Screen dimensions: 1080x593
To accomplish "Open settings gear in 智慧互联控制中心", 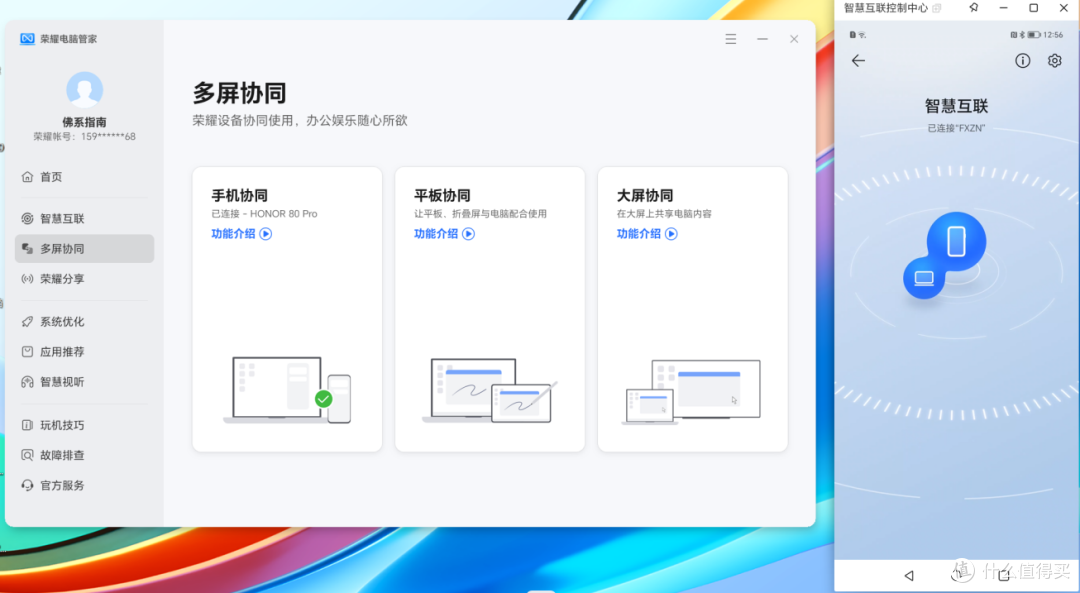I will 1055,60.
